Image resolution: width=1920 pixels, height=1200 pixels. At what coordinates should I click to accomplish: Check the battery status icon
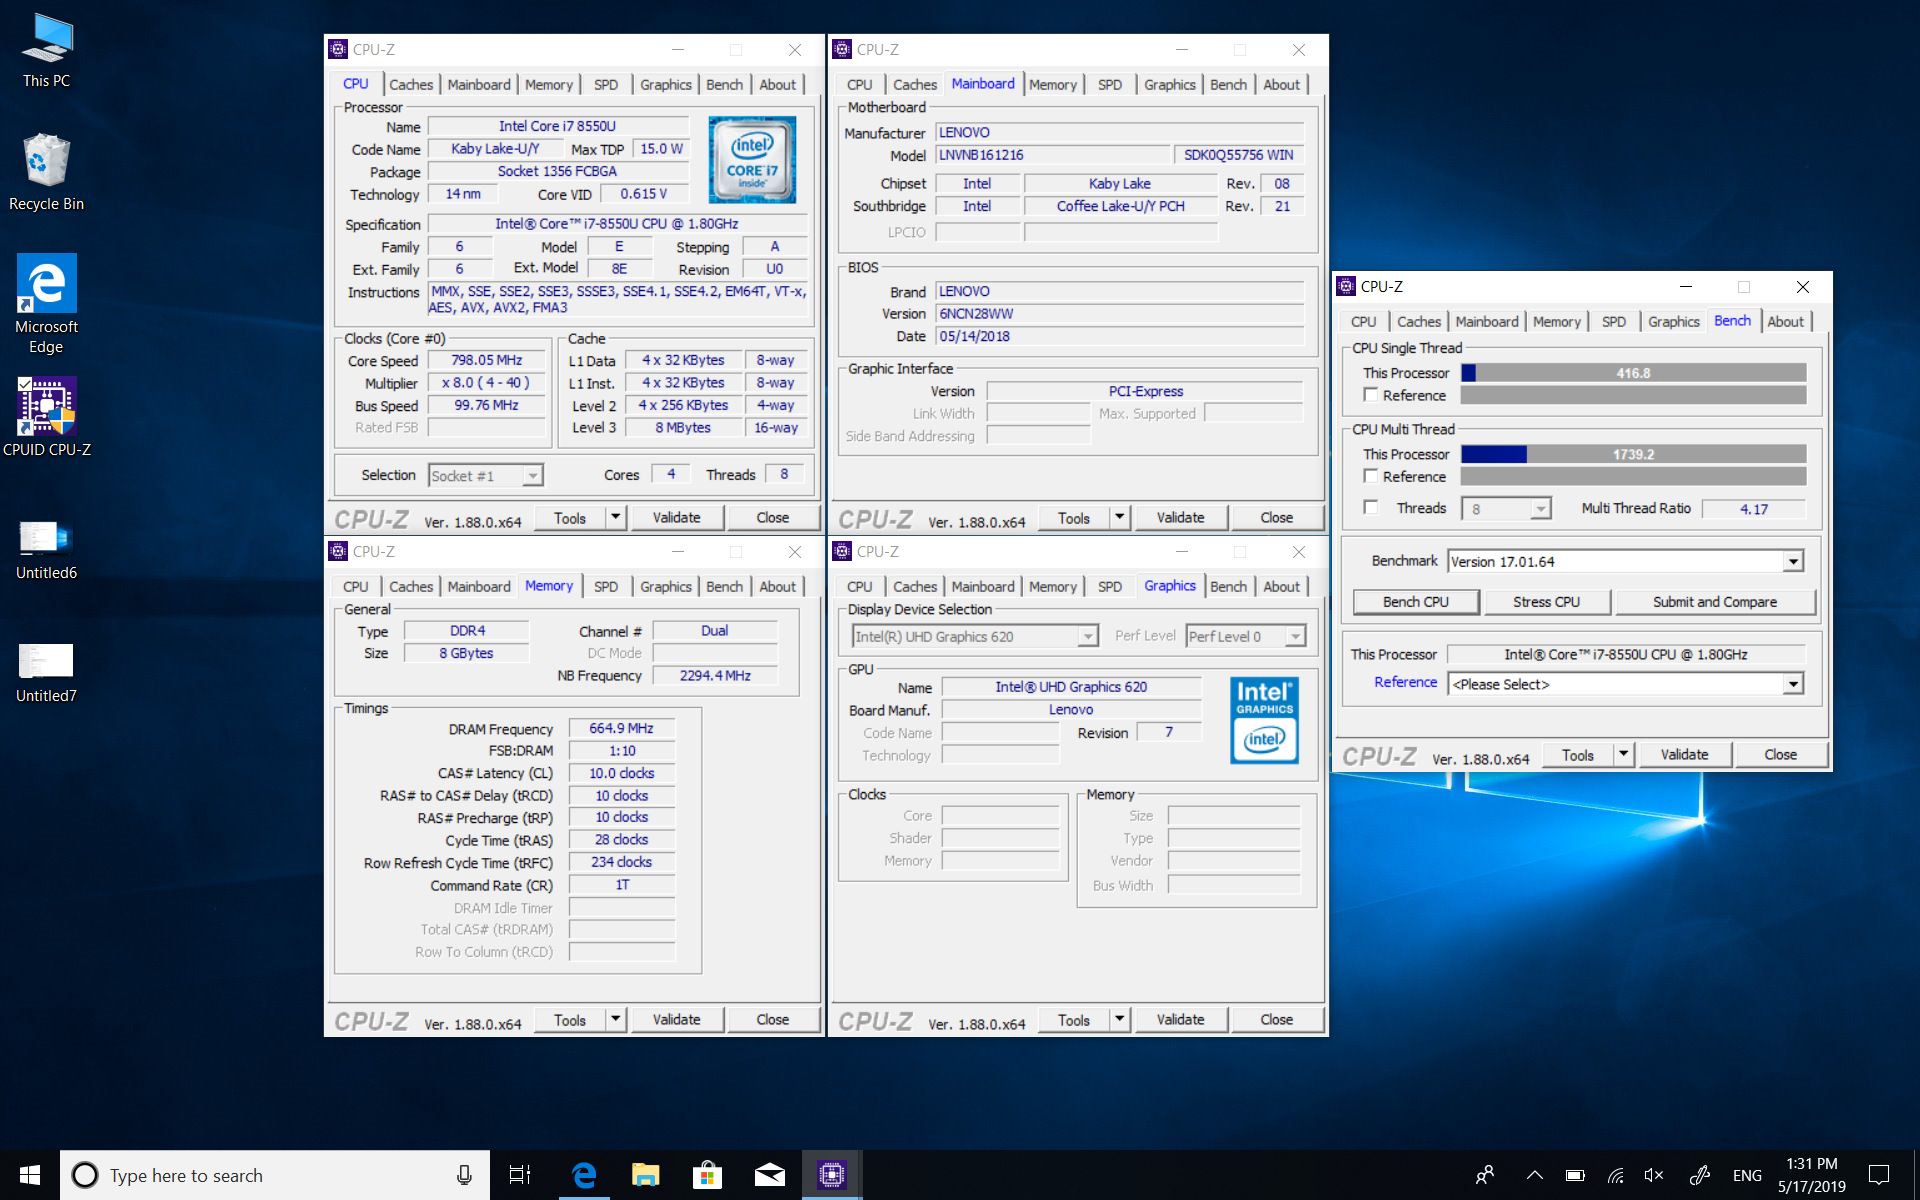pyautogui.click(x=1575, y=1175)
